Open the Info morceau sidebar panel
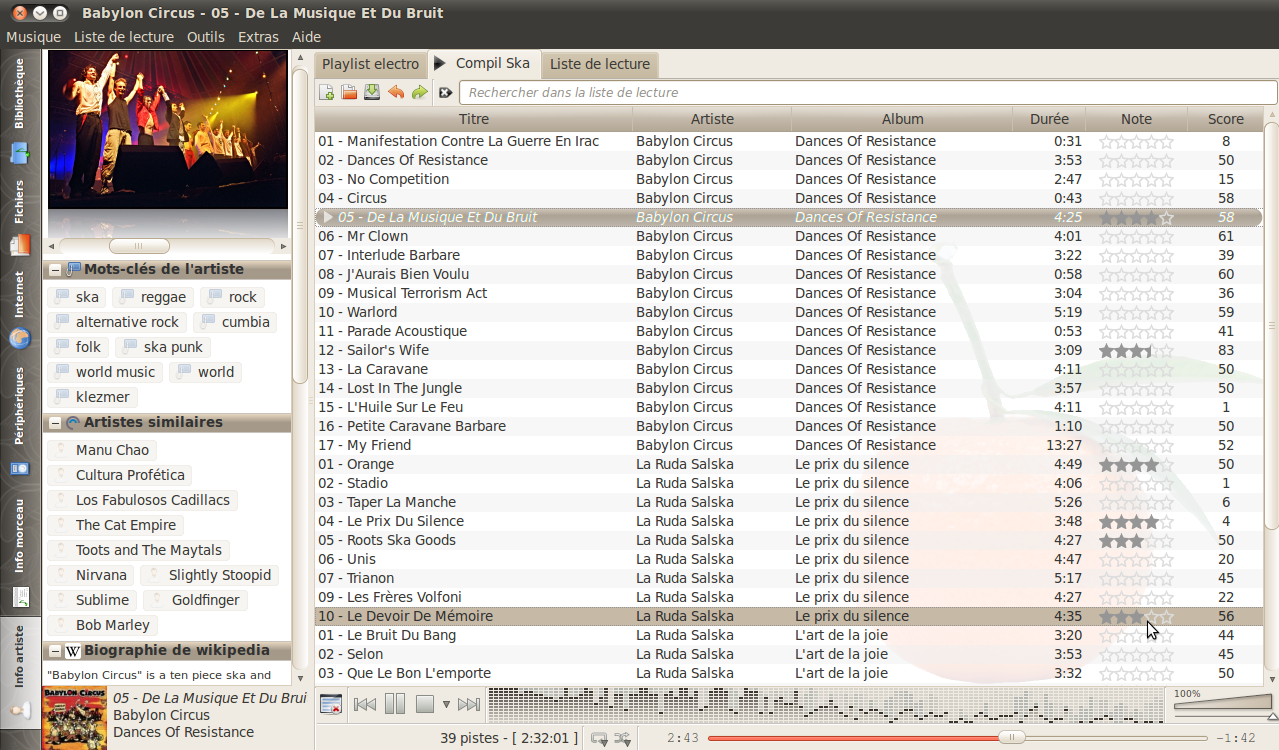This screenshot has width=1279, height=750. click(20, 553)
